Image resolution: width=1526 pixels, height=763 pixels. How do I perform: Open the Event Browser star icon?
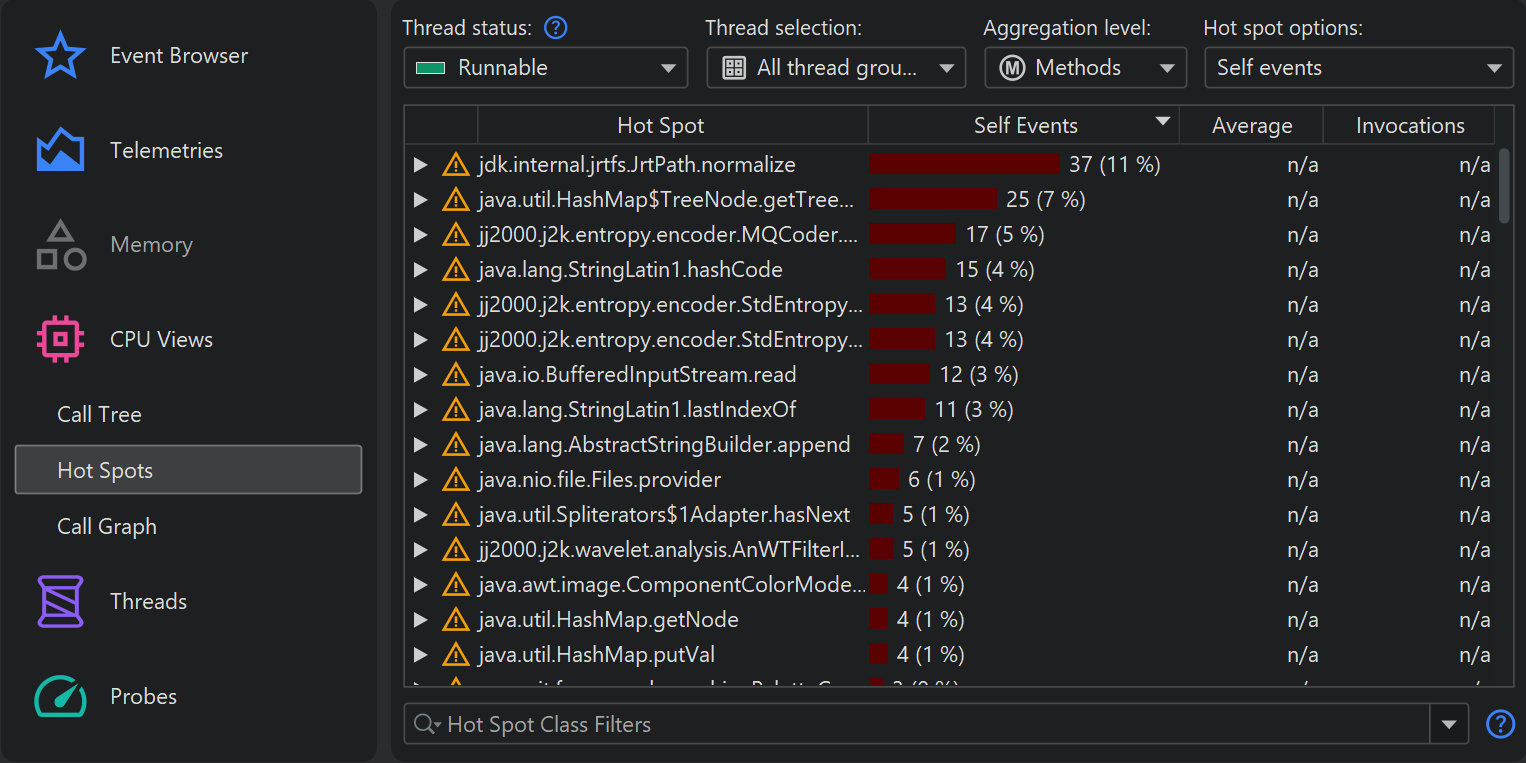pyautogui.click(x=60, y=56)
